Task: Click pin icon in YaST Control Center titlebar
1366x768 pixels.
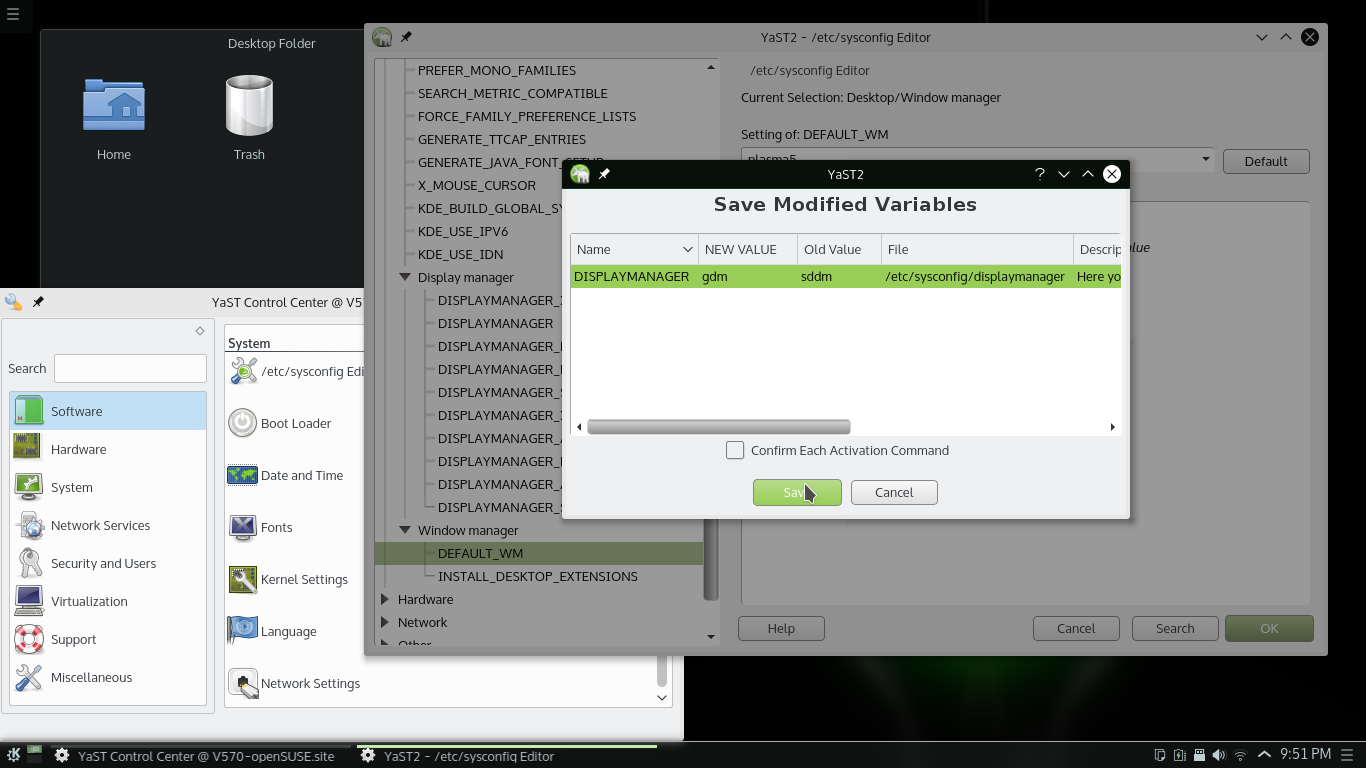Action: [x=38, y=301]
